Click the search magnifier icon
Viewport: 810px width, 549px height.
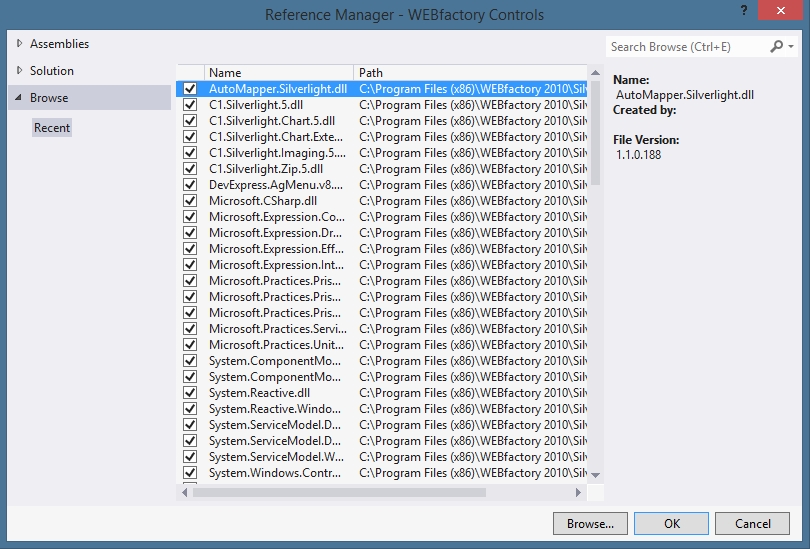(777, 47)
